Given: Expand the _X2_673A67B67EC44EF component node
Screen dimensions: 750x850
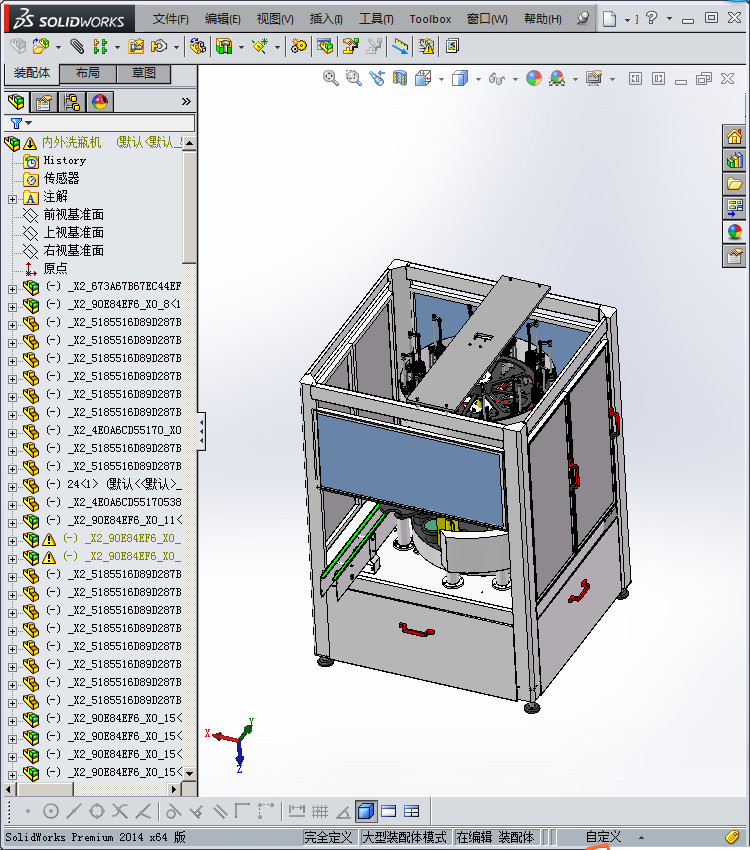Looking at the screenshot, I should [12, 289].
